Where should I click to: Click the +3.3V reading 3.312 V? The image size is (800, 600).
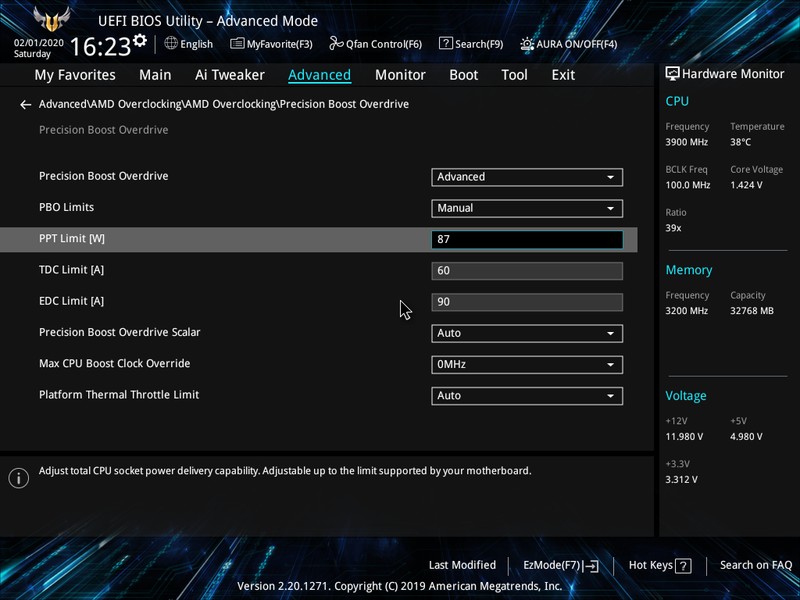(x=681, y=479)
